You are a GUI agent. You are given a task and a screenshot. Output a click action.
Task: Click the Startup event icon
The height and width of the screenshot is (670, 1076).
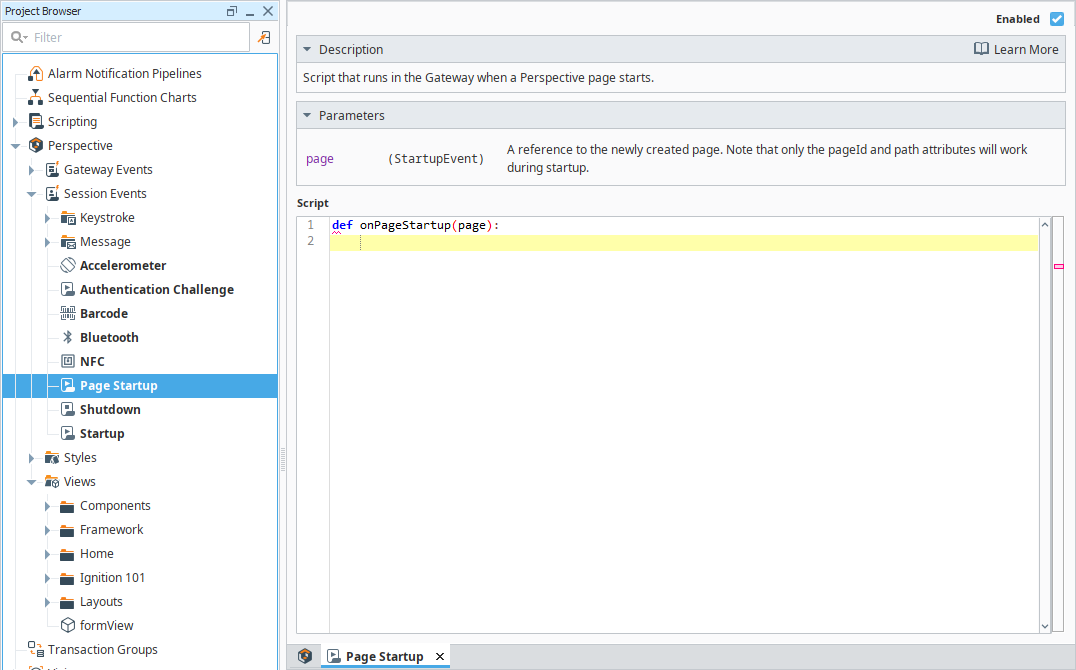pos(68,433)
